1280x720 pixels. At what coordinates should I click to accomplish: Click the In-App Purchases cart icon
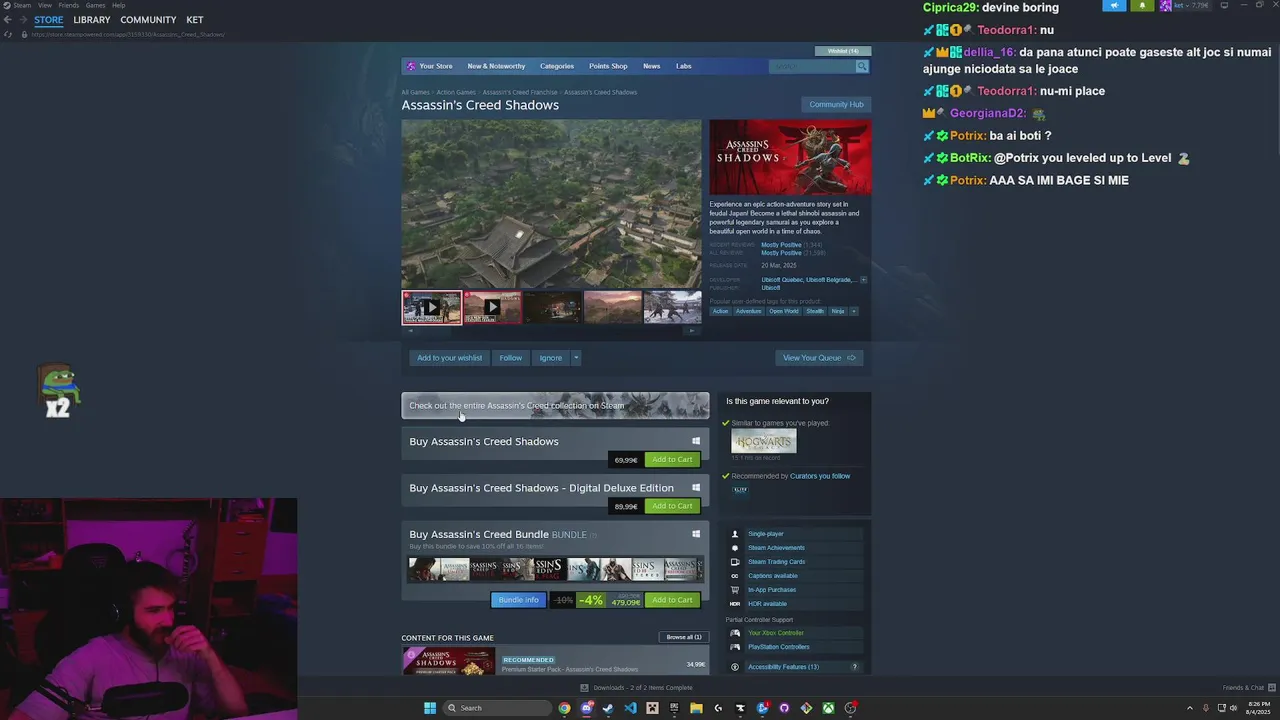tap(735, 590)
